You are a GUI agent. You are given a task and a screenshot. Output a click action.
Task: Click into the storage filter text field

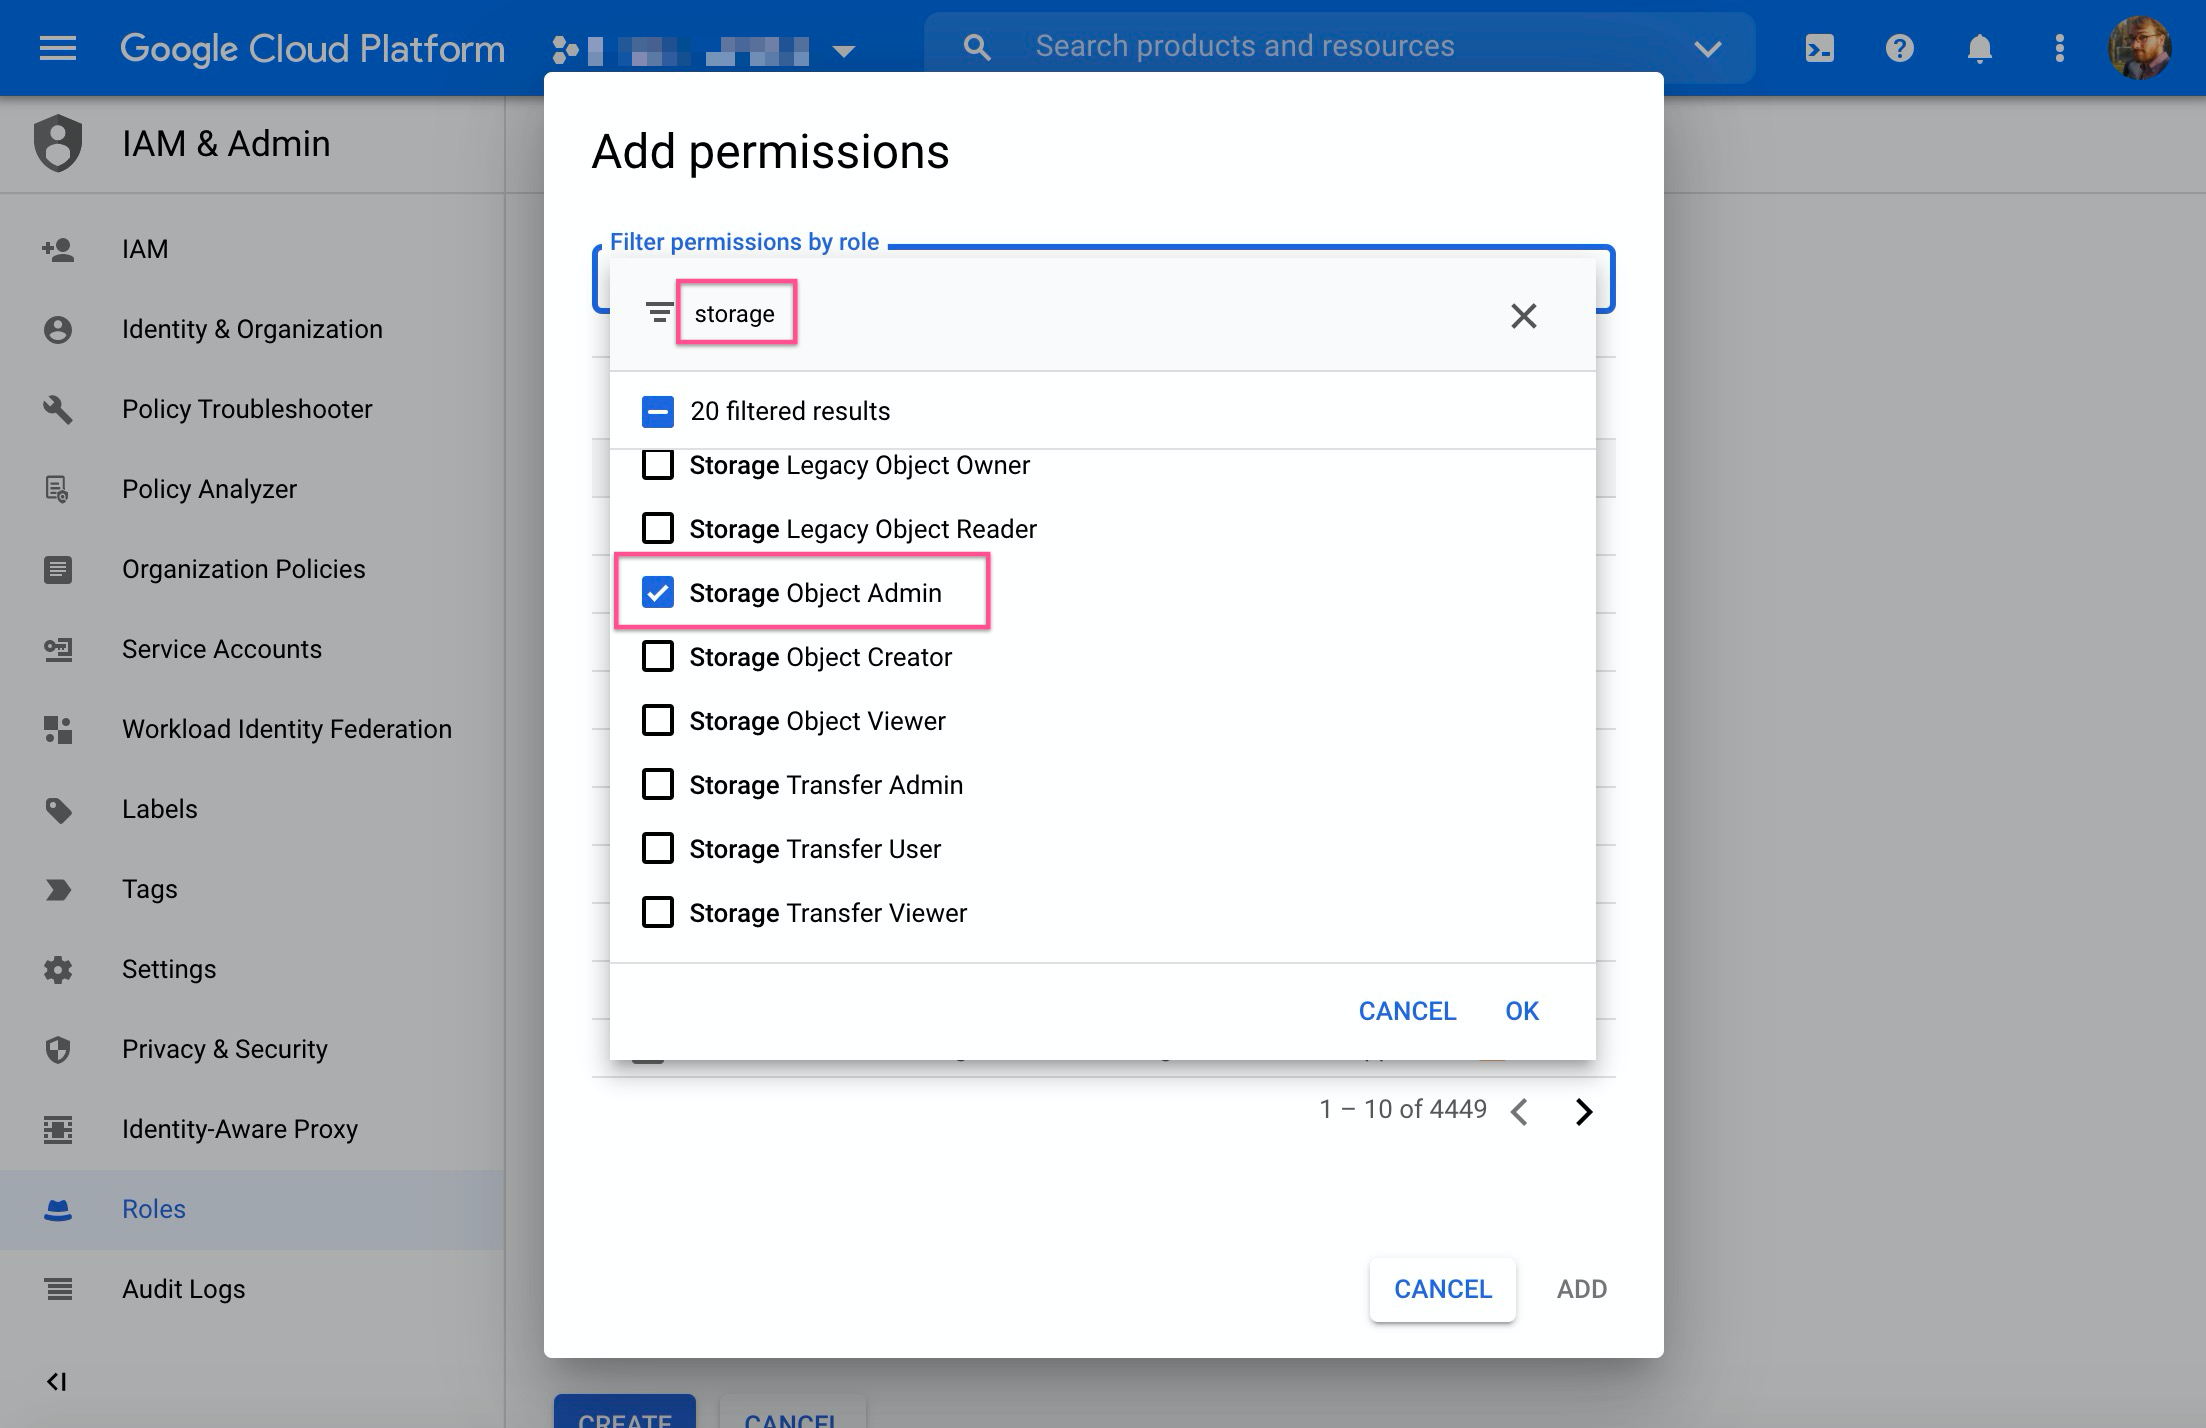click(735, 314)
